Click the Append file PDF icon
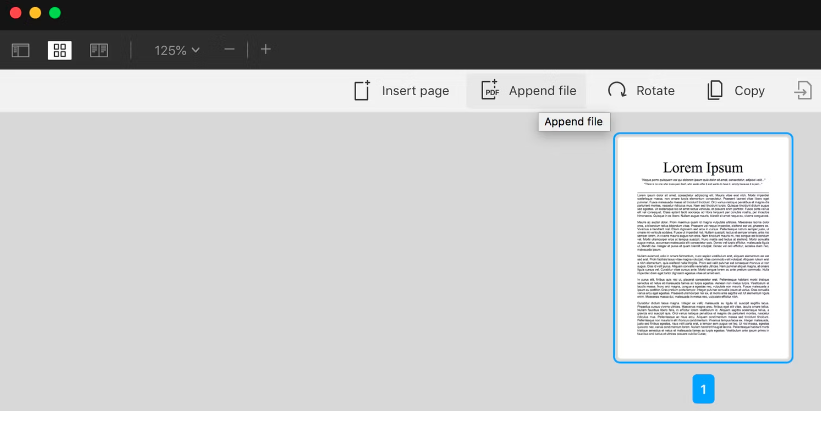Image resolution: width=821 pixels, height=421 pixels. click(x=490, y=91)
